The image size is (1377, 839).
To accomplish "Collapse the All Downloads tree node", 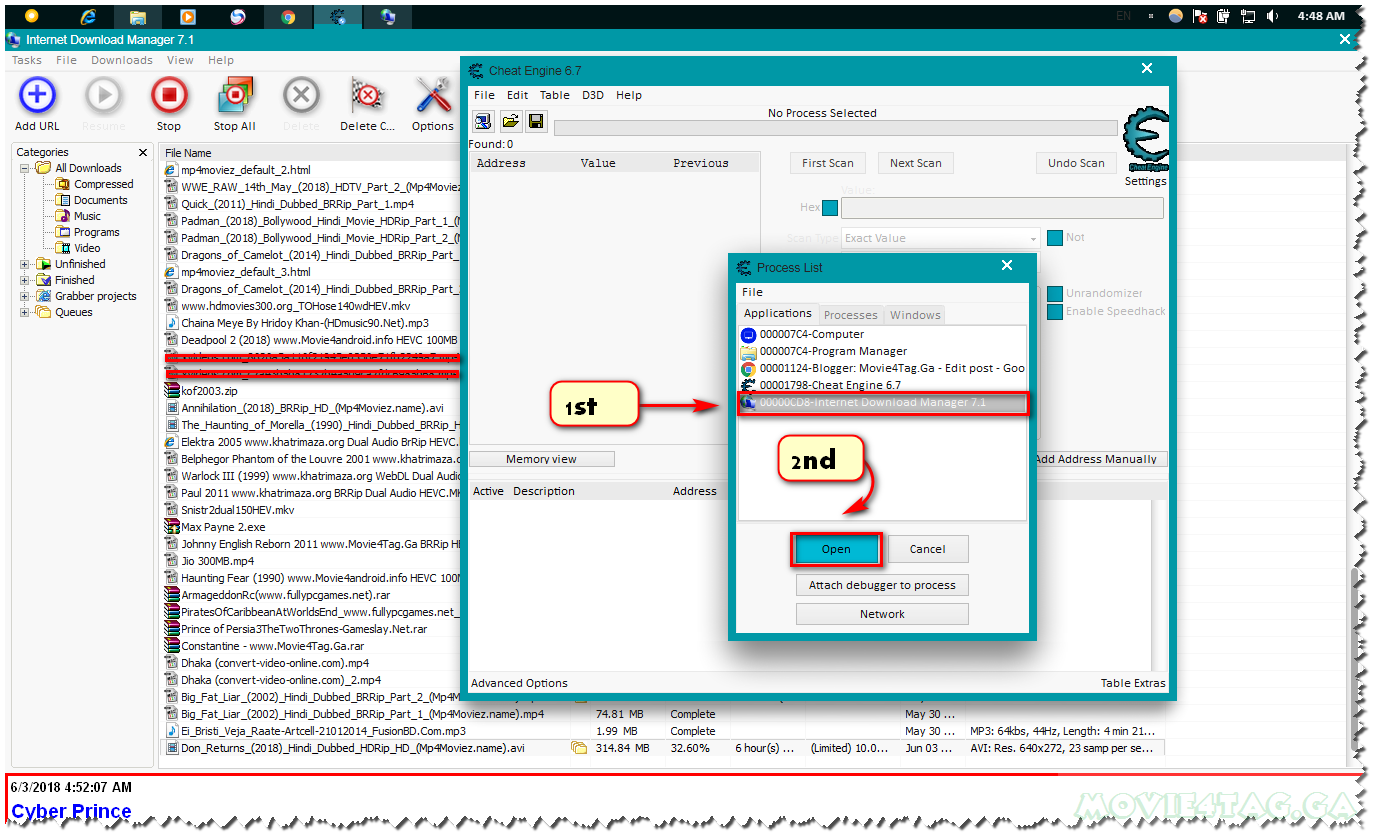I will coord(25,168).
